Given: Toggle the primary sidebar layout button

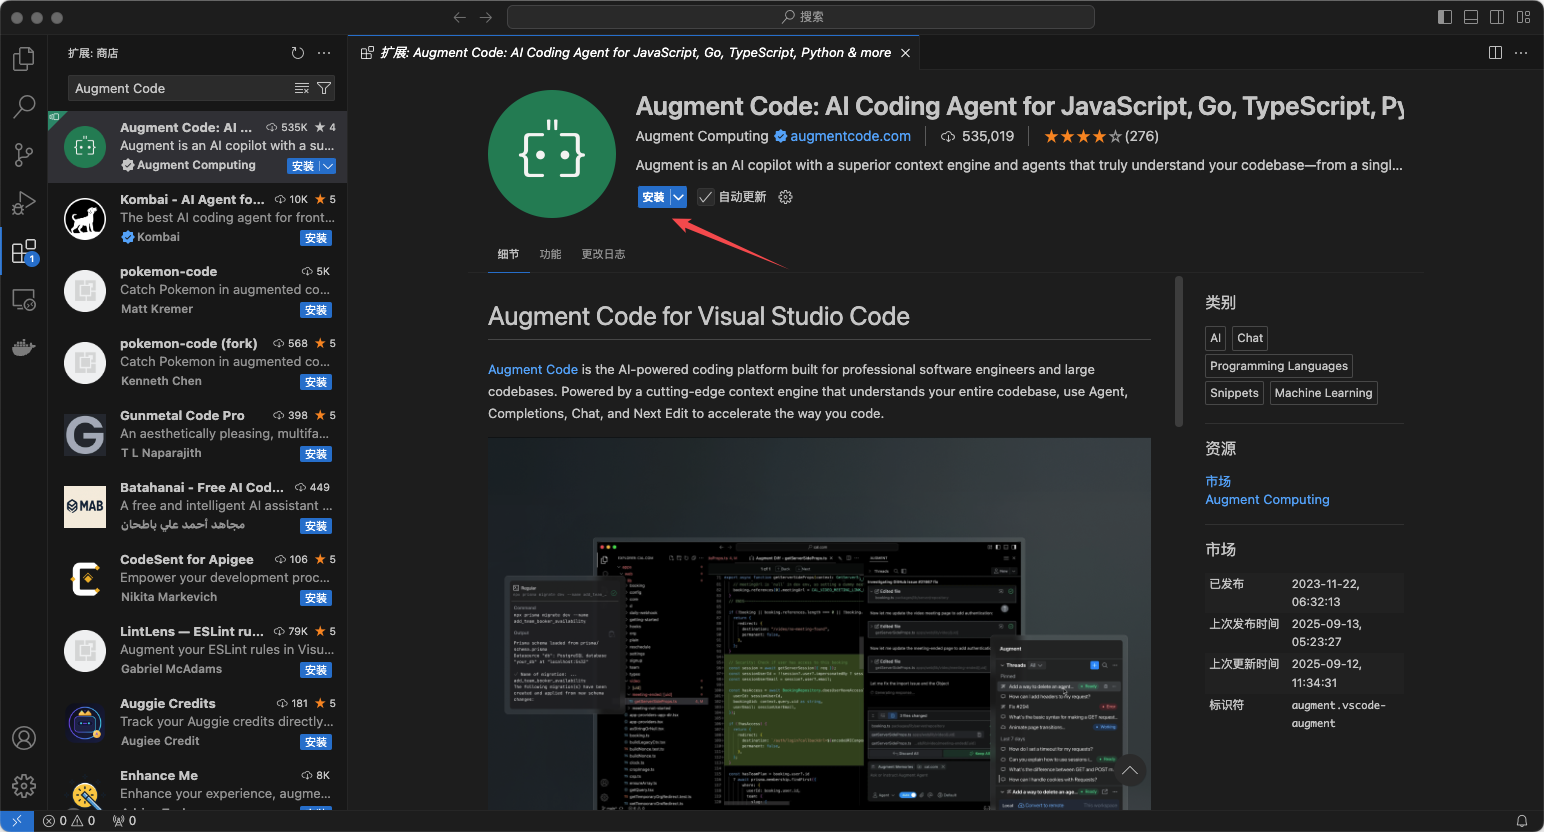Looking at the screenshot, I should click(1445, 17).
